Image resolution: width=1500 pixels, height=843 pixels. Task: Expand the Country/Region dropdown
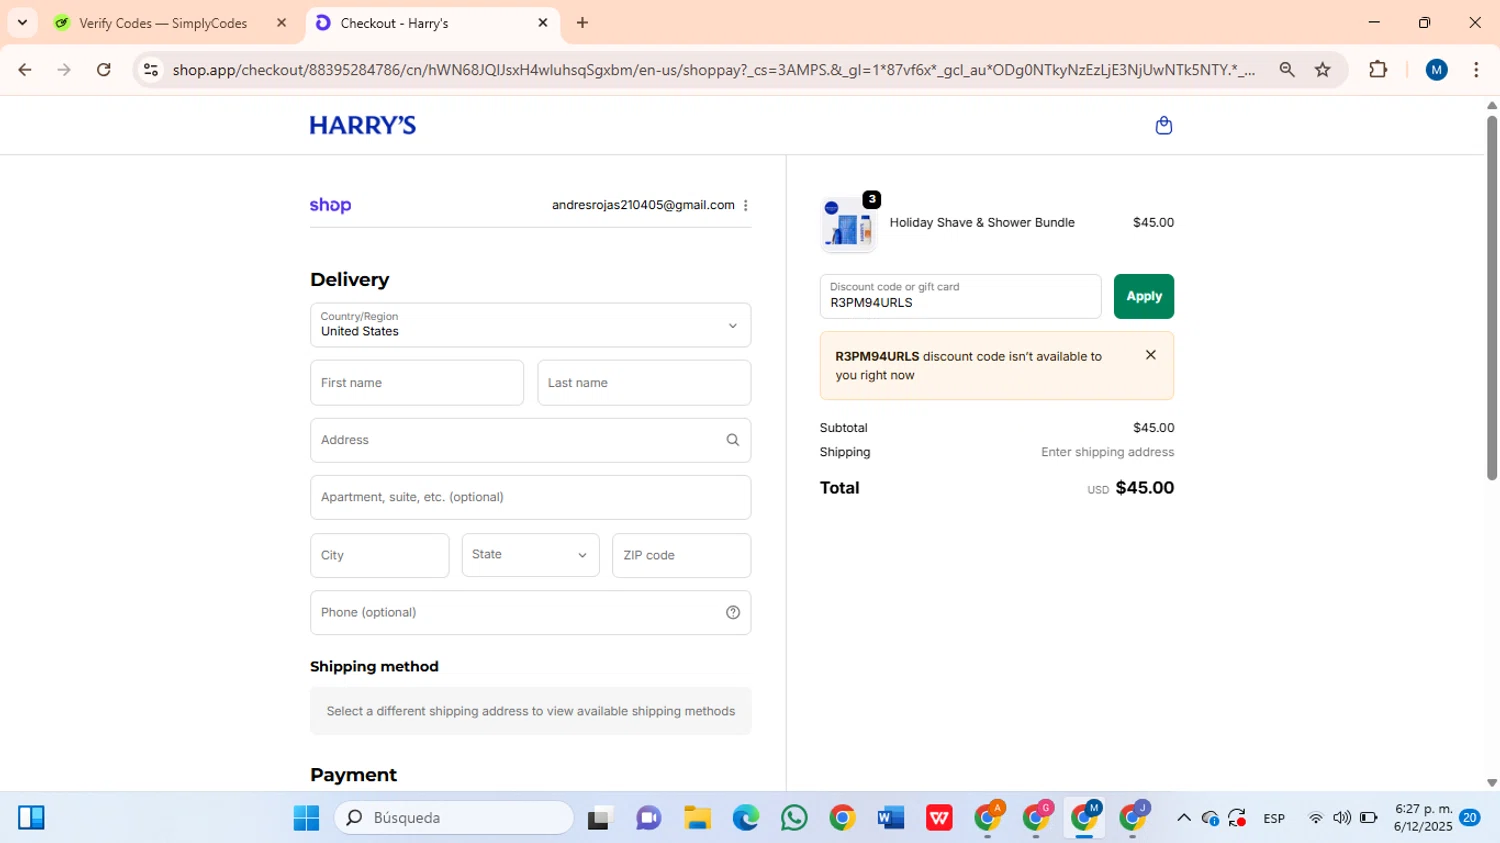tap(530, 325)
